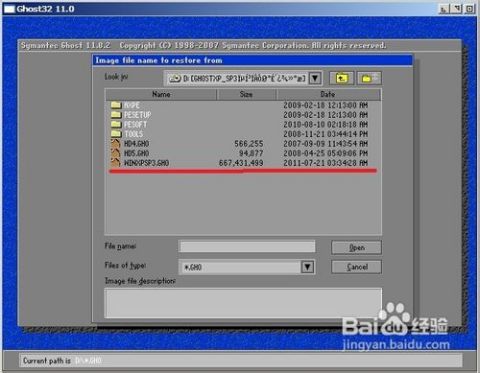Click the Cancel button

click(x=356, y=267)
